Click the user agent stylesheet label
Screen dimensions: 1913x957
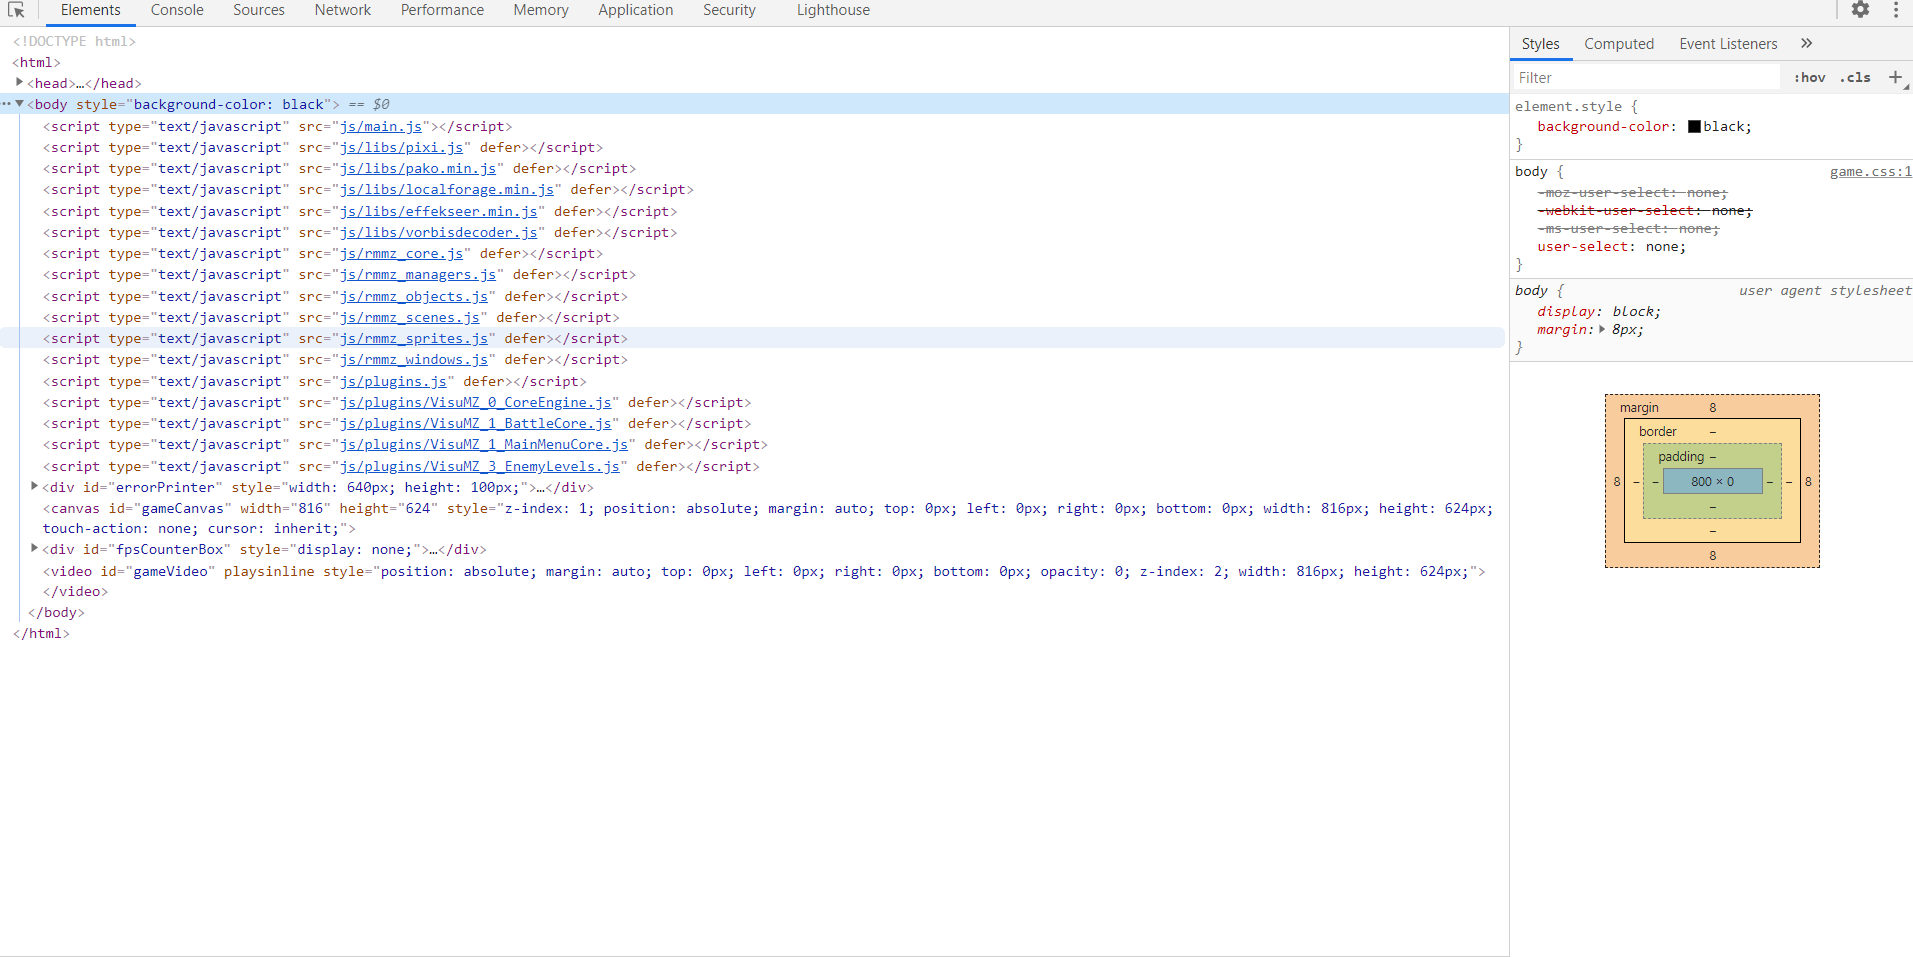pos(1825,291)
